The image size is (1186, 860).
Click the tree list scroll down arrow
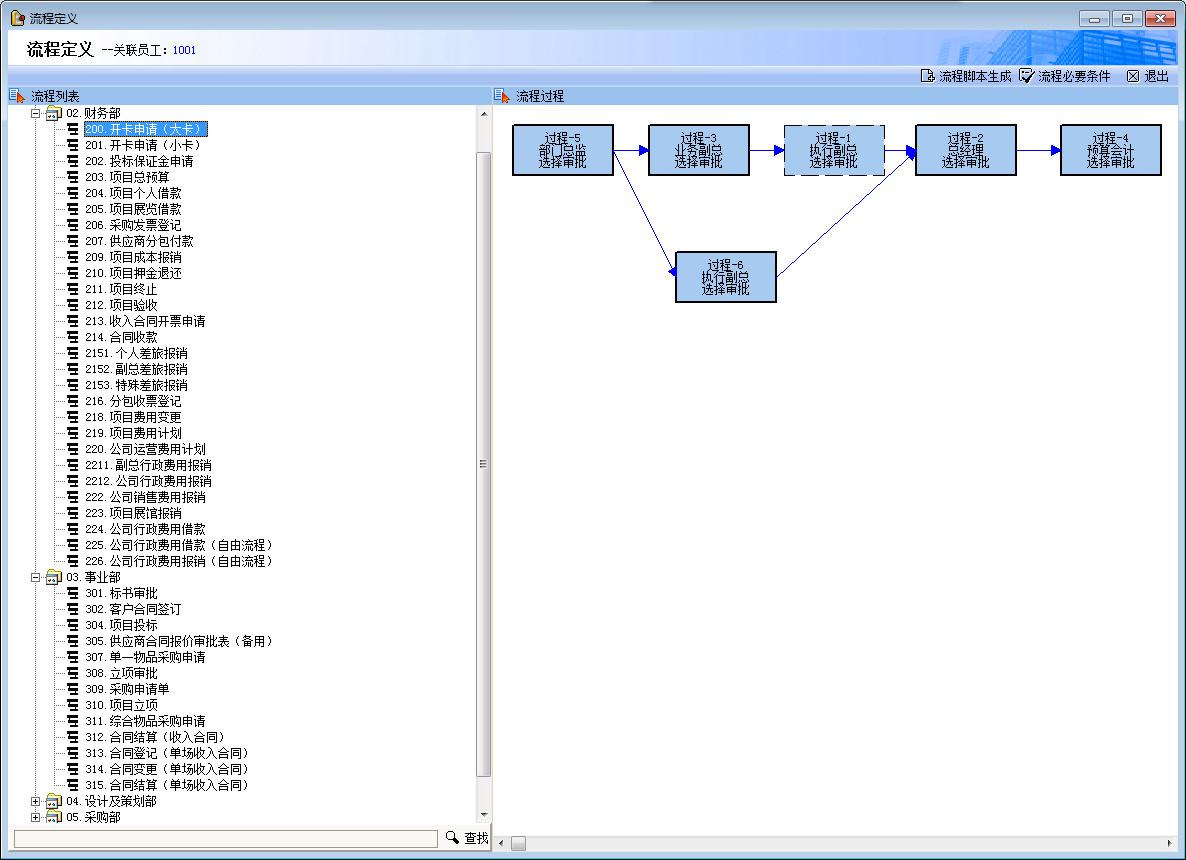484,816
